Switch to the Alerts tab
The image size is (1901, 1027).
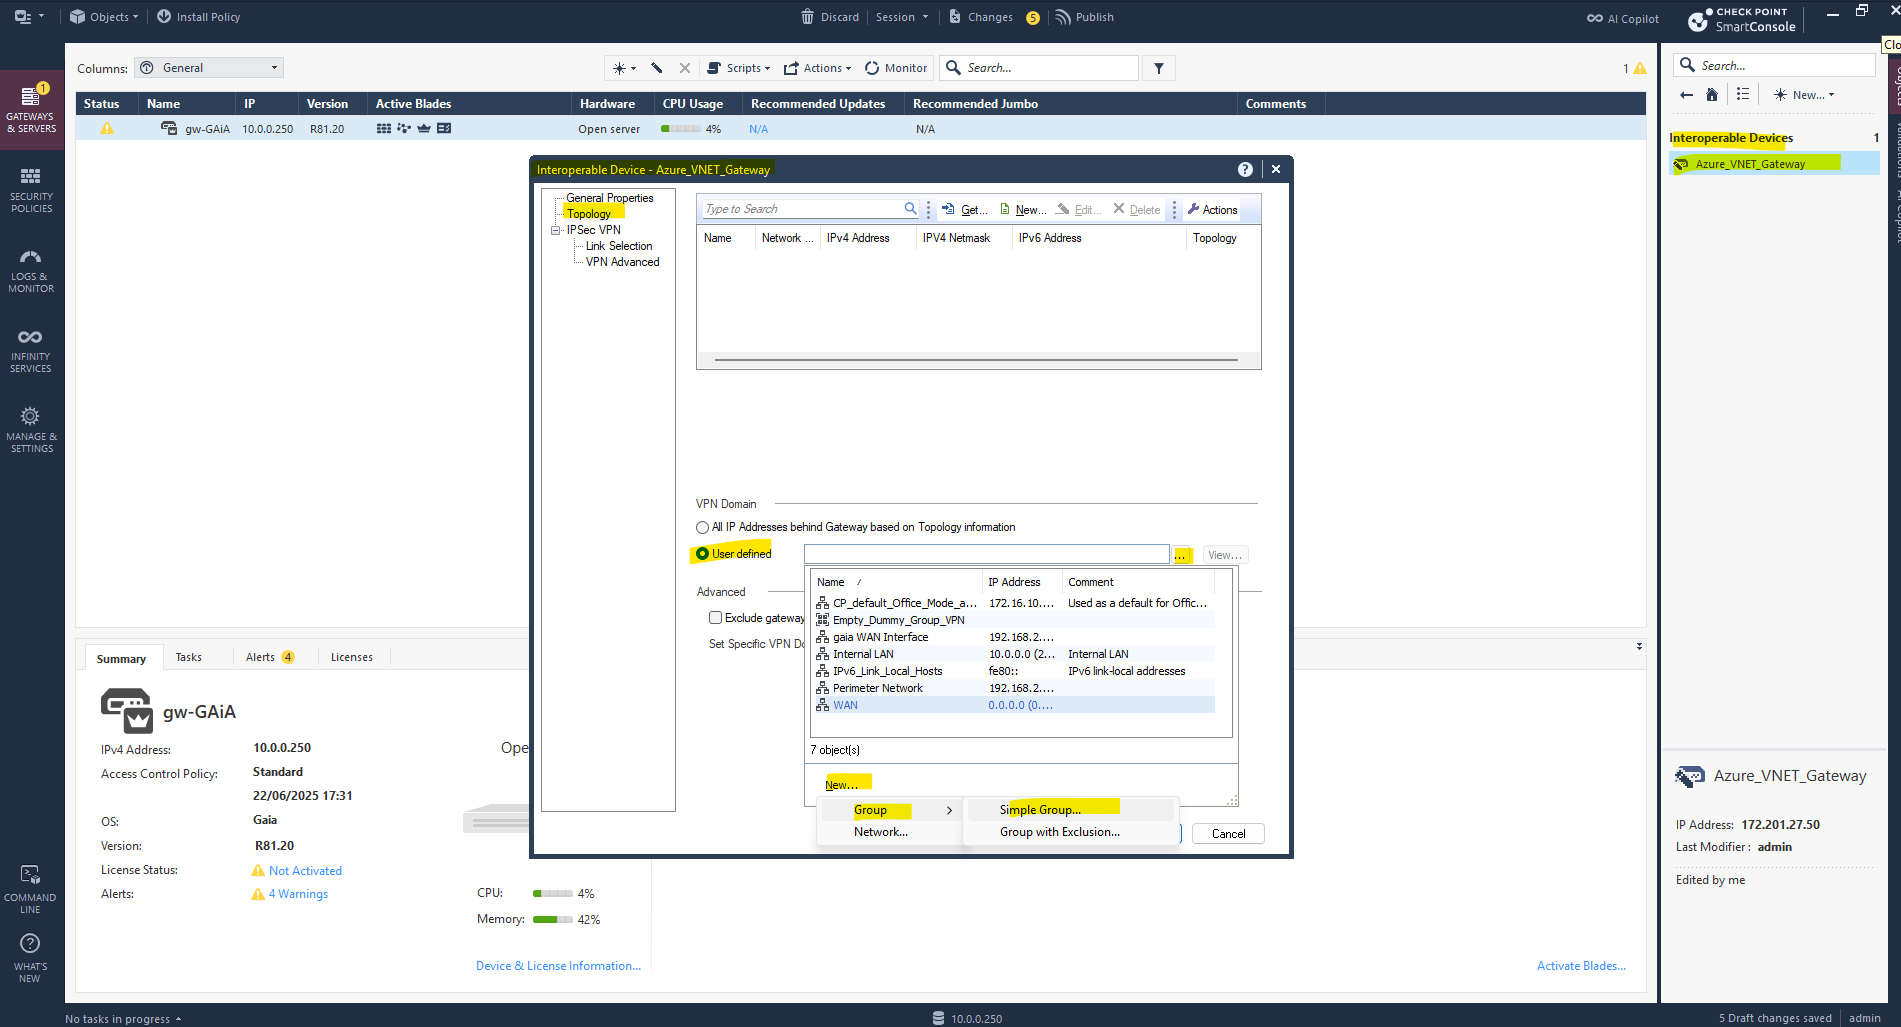[270, 657]
